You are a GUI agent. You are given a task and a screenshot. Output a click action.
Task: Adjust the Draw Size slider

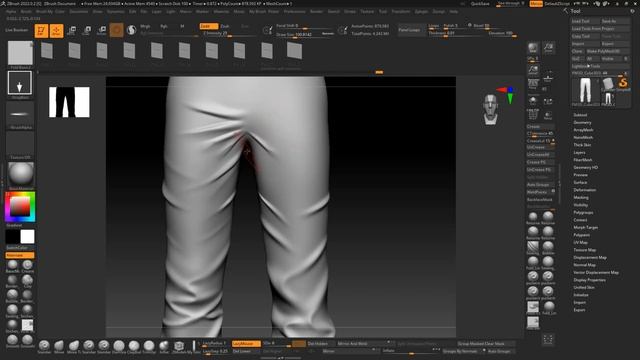tap(305, 34)
